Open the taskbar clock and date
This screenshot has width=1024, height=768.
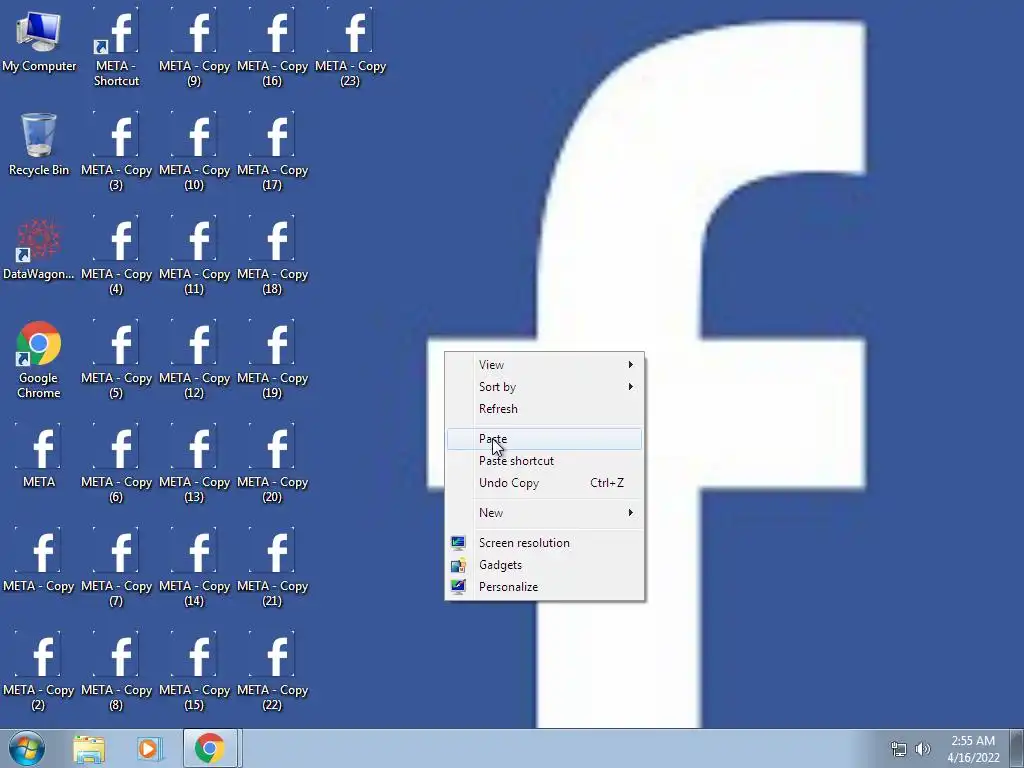973,749
